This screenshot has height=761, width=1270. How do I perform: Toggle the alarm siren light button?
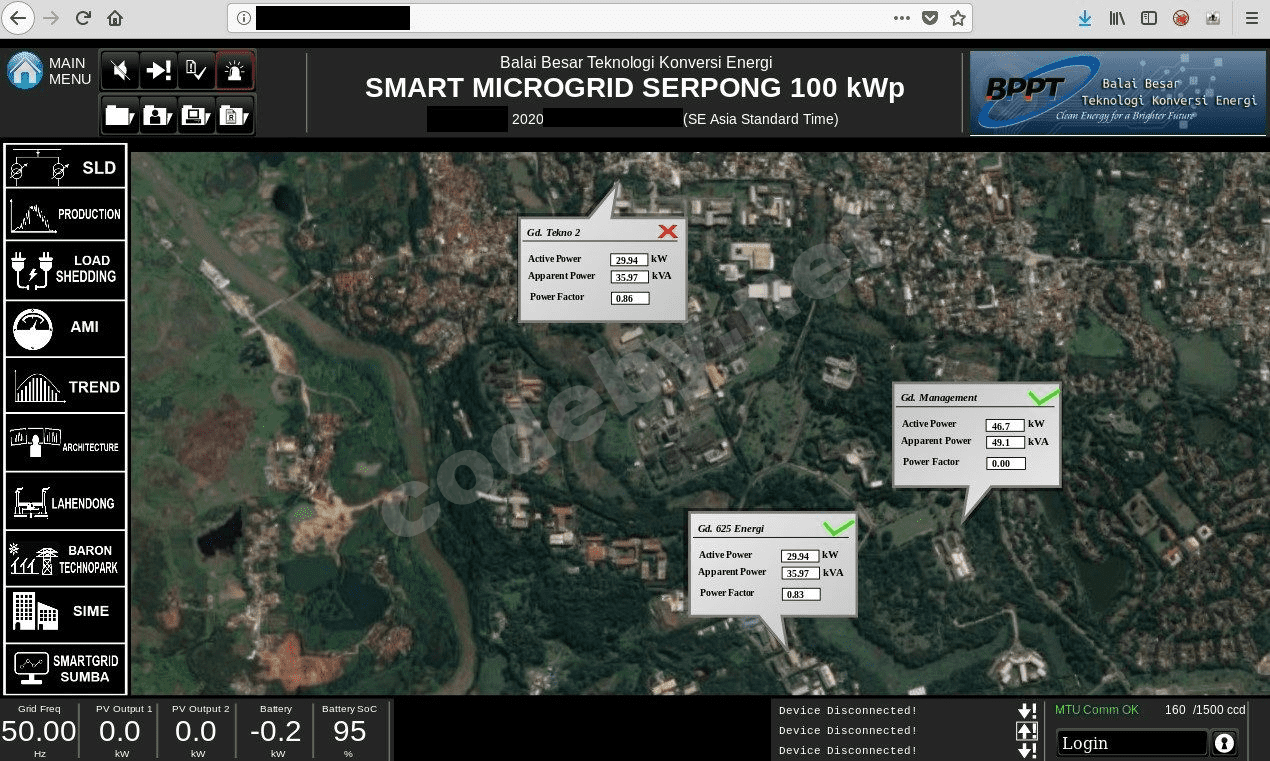235,71
